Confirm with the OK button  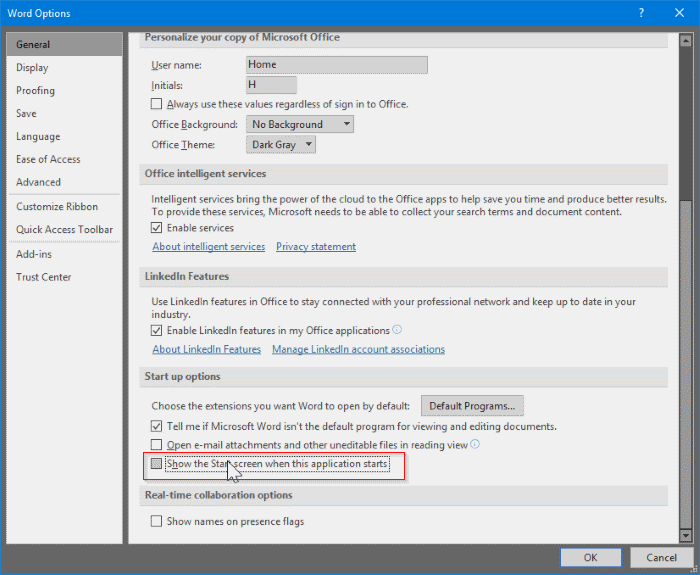coord(591,557)
